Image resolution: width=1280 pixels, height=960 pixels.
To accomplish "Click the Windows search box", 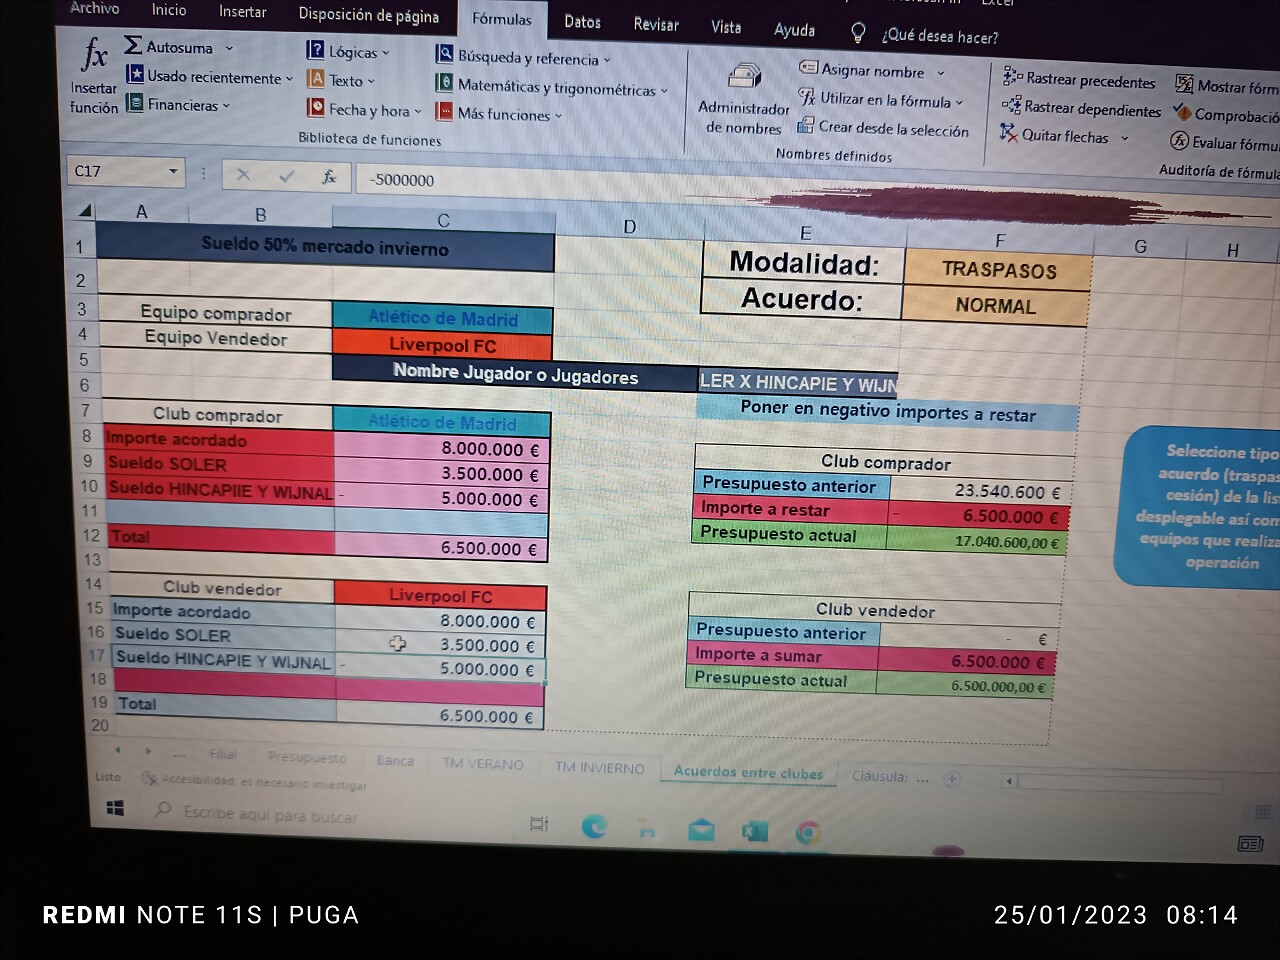I will tap(270, 815).
